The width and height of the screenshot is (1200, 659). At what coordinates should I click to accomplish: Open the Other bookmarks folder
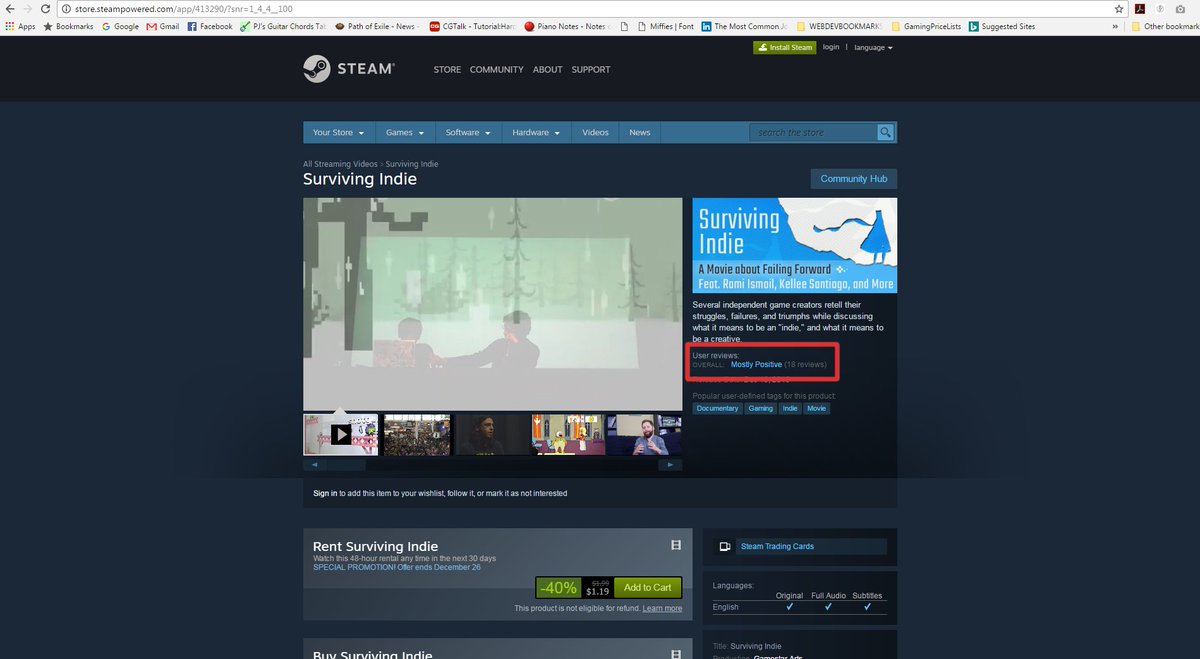coord(1165,26)
